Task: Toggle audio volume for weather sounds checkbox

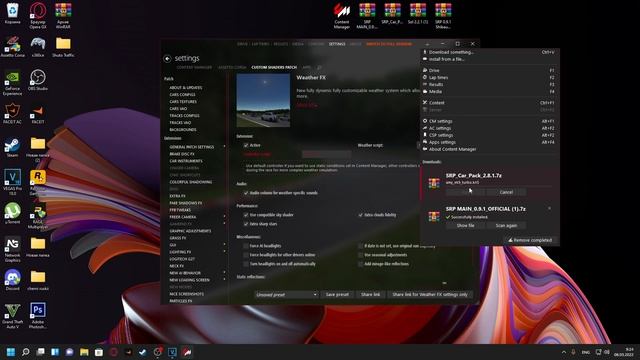Action: tap(246, 193)
